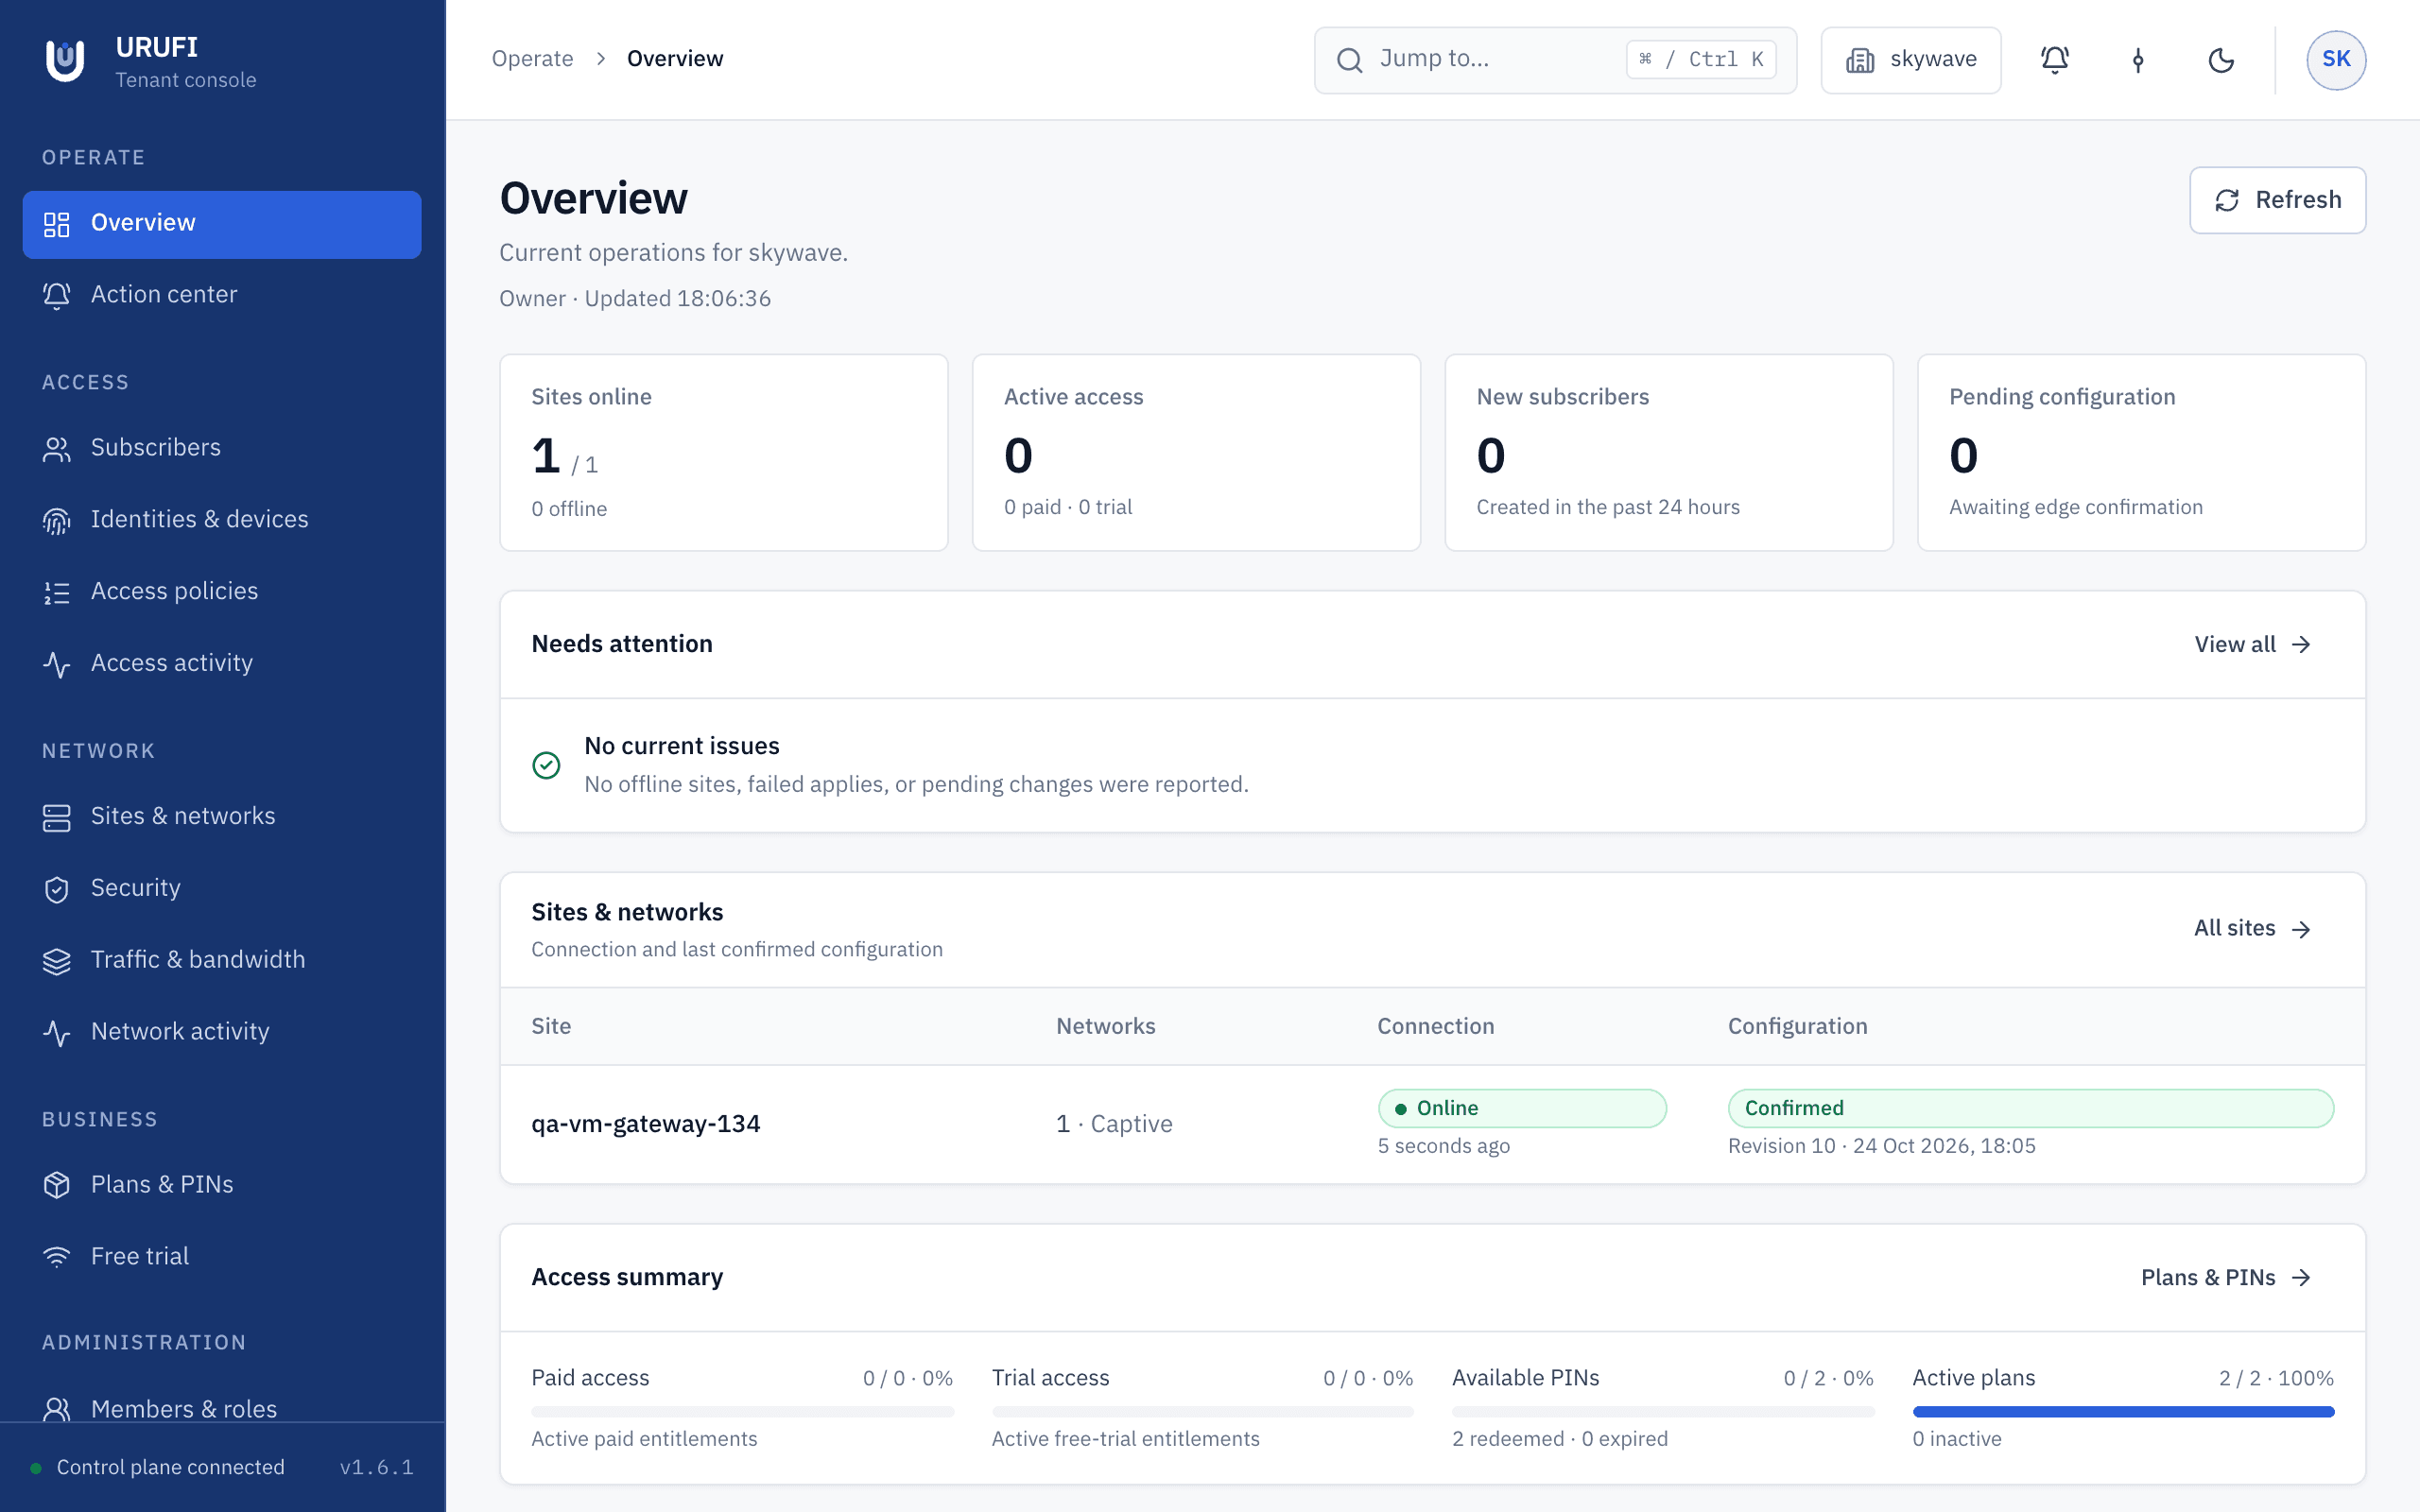Click the Free trial wifi icon
Viewport: 2420px width, 1512px height.
[57, 1257]
